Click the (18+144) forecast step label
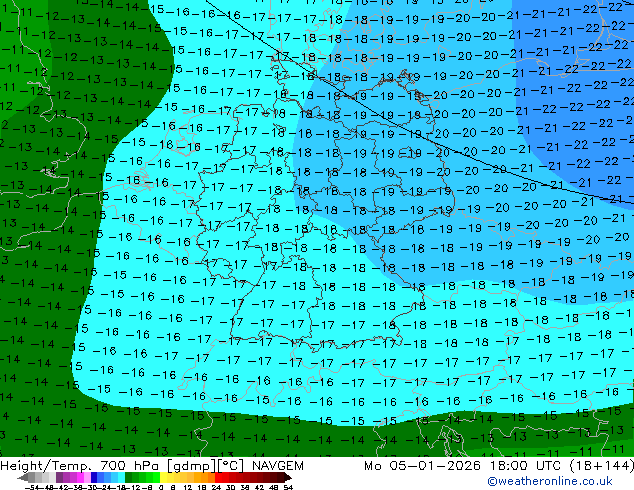Image resolution: width=634 pixels, height=490 pixels. coord(601,466)
